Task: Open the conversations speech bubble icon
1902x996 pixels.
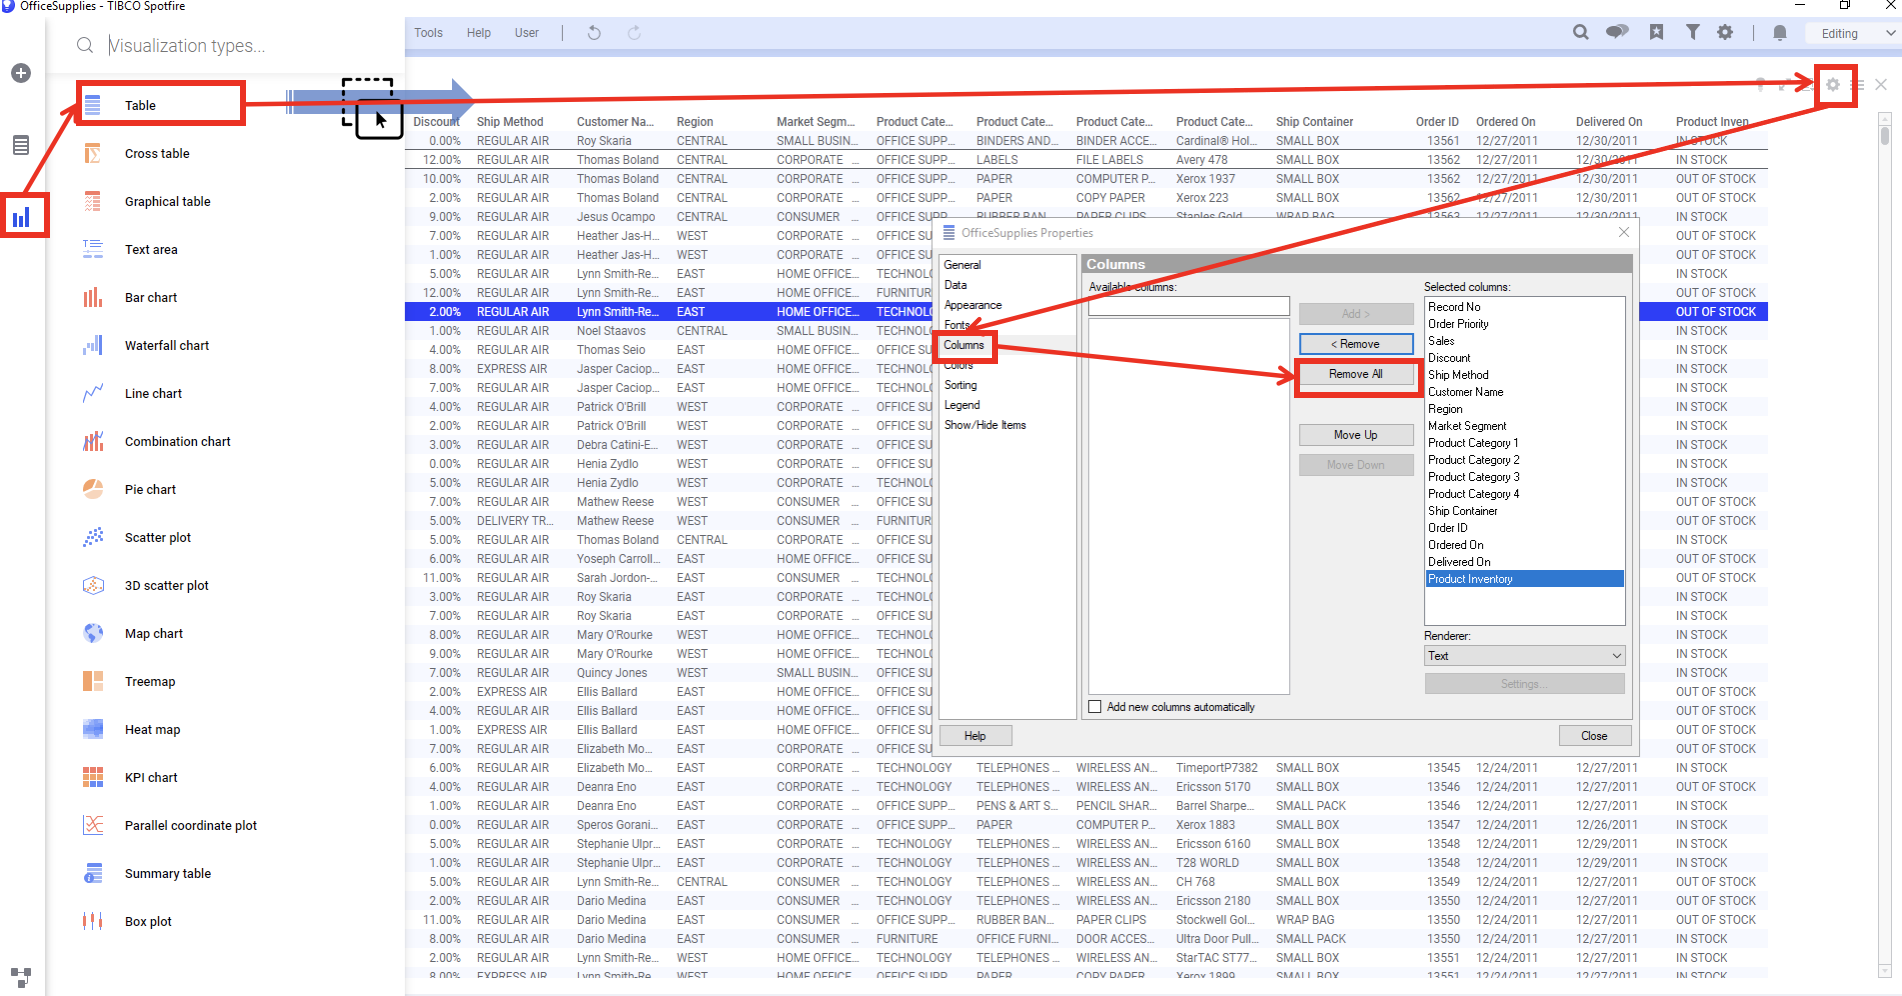Action: tap(1617, 32)
